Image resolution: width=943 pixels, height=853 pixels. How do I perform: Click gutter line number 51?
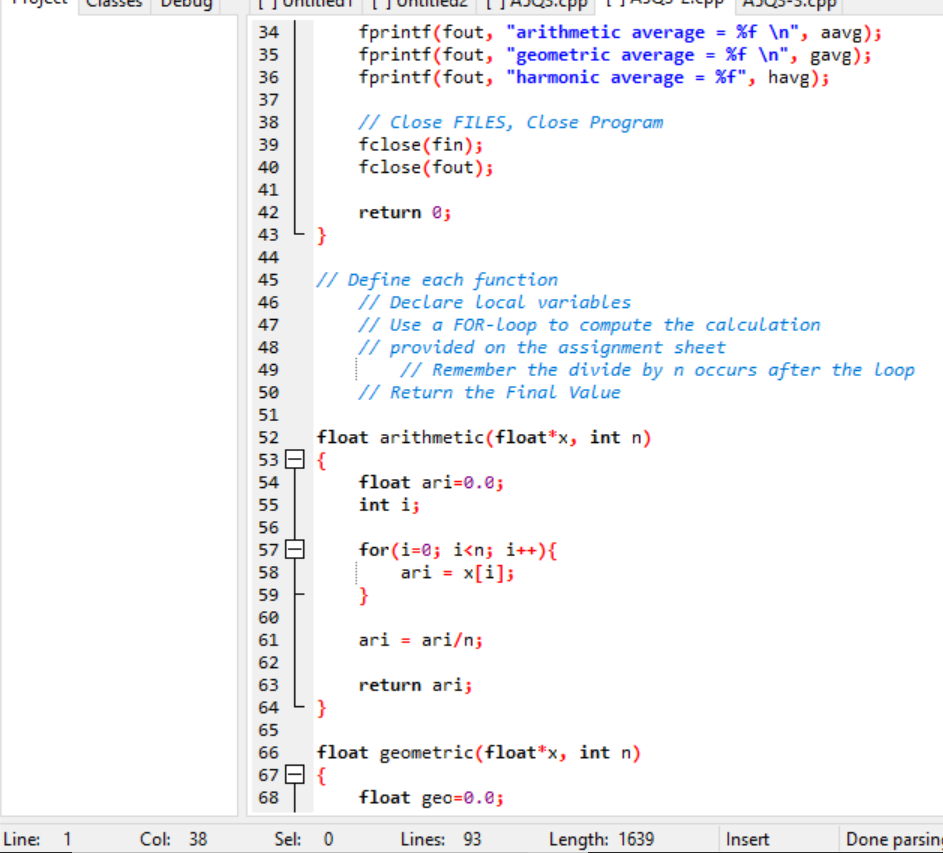(269, 415)
